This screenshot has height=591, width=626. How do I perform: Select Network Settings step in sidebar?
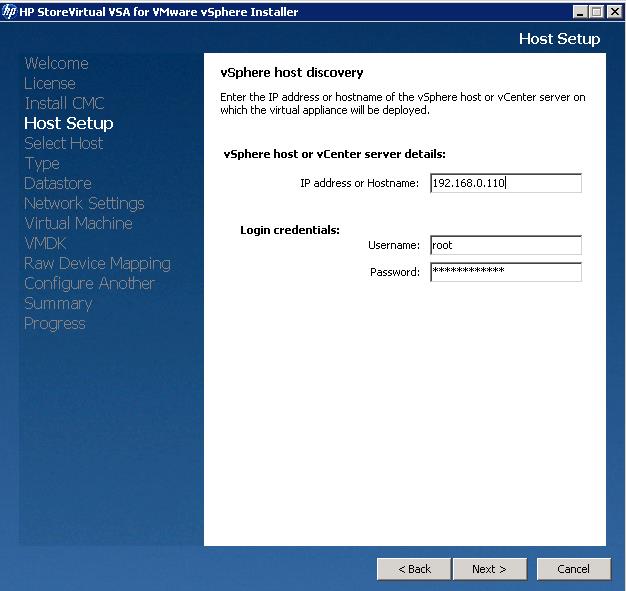[x=84, y=204]
